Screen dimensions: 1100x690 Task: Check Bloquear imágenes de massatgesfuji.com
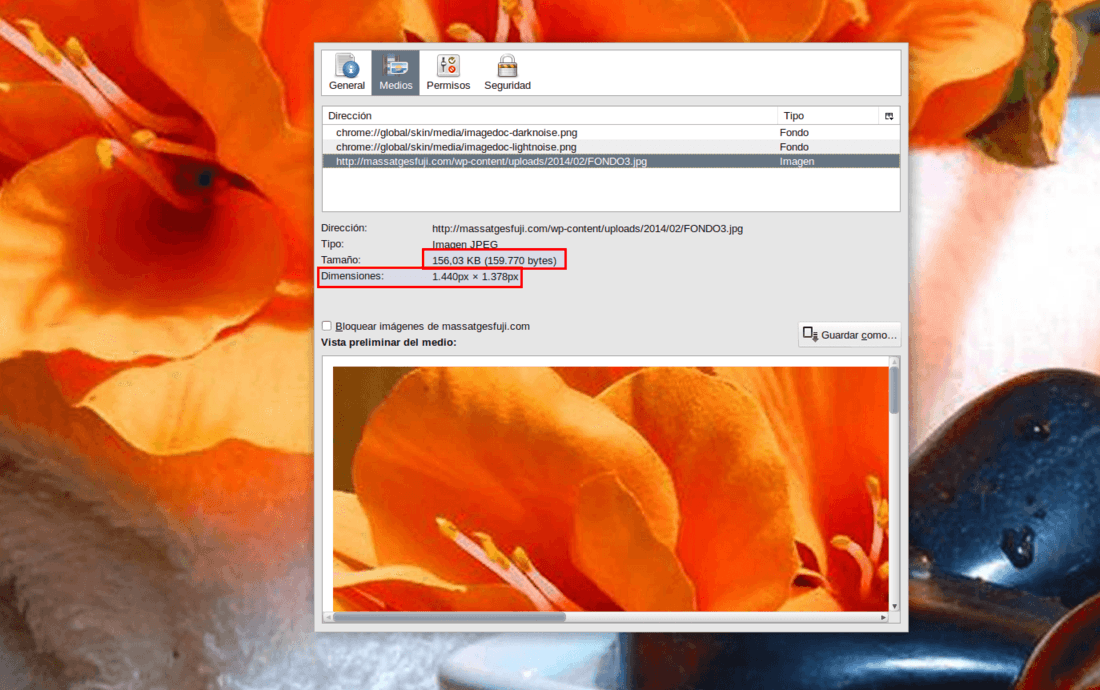pos(327,326)
